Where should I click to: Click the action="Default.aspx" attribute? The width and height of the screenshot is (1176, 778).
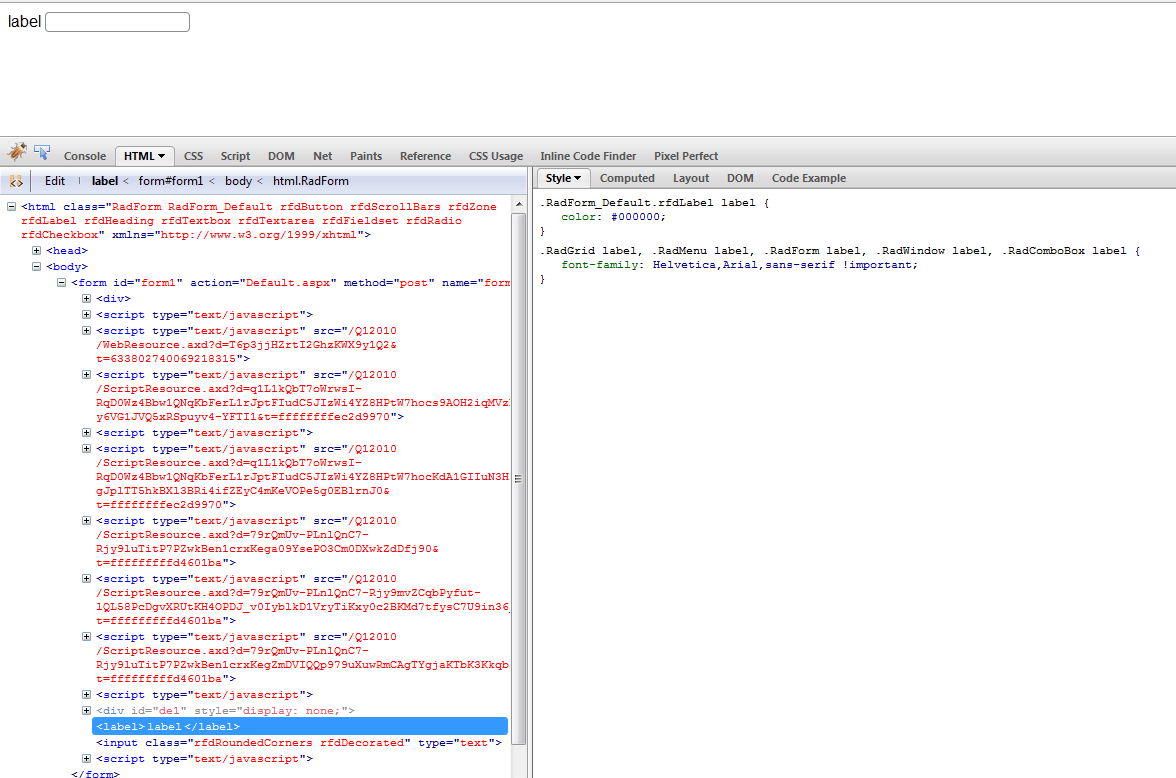tap(263, 283)
